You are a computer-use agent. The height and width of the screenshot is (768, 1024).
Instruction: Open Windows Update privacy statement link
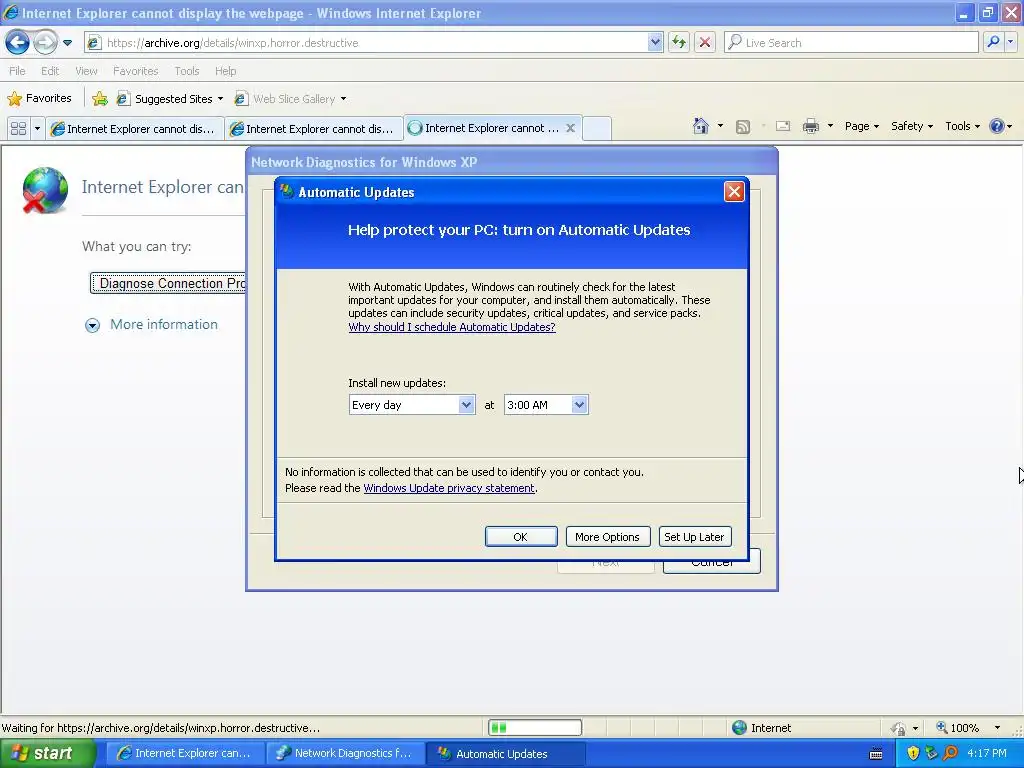tap(449, 488)
